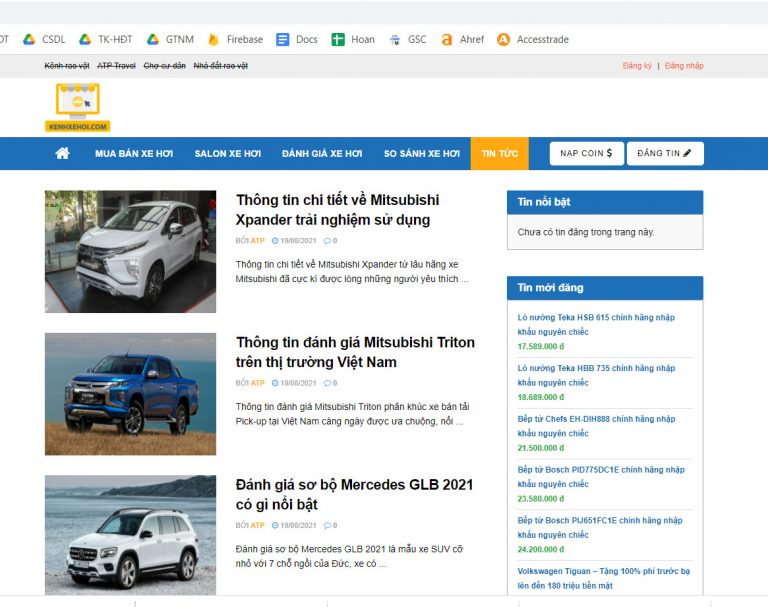The width and height of the screenshot is (768, 607).
Task: Click the price 21.500.000 đ
Action: point(541,448)
